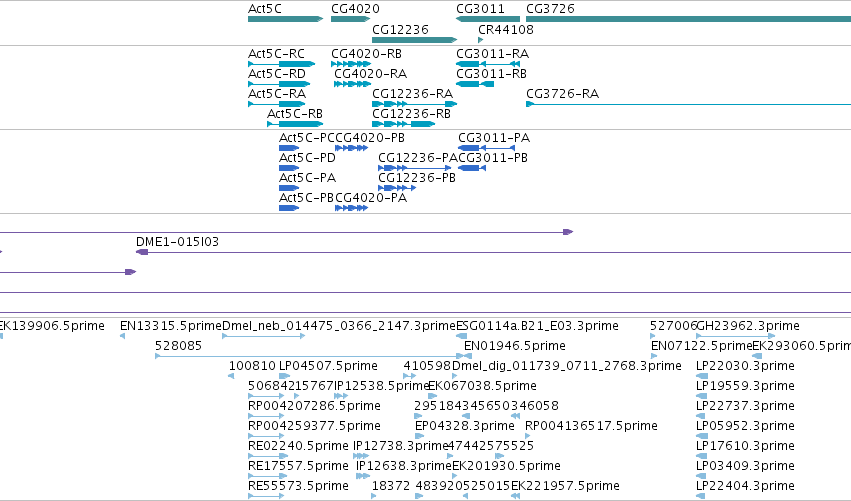
Task: Click the LP04507.5prime EST label
Action: [x=328, y=366]
